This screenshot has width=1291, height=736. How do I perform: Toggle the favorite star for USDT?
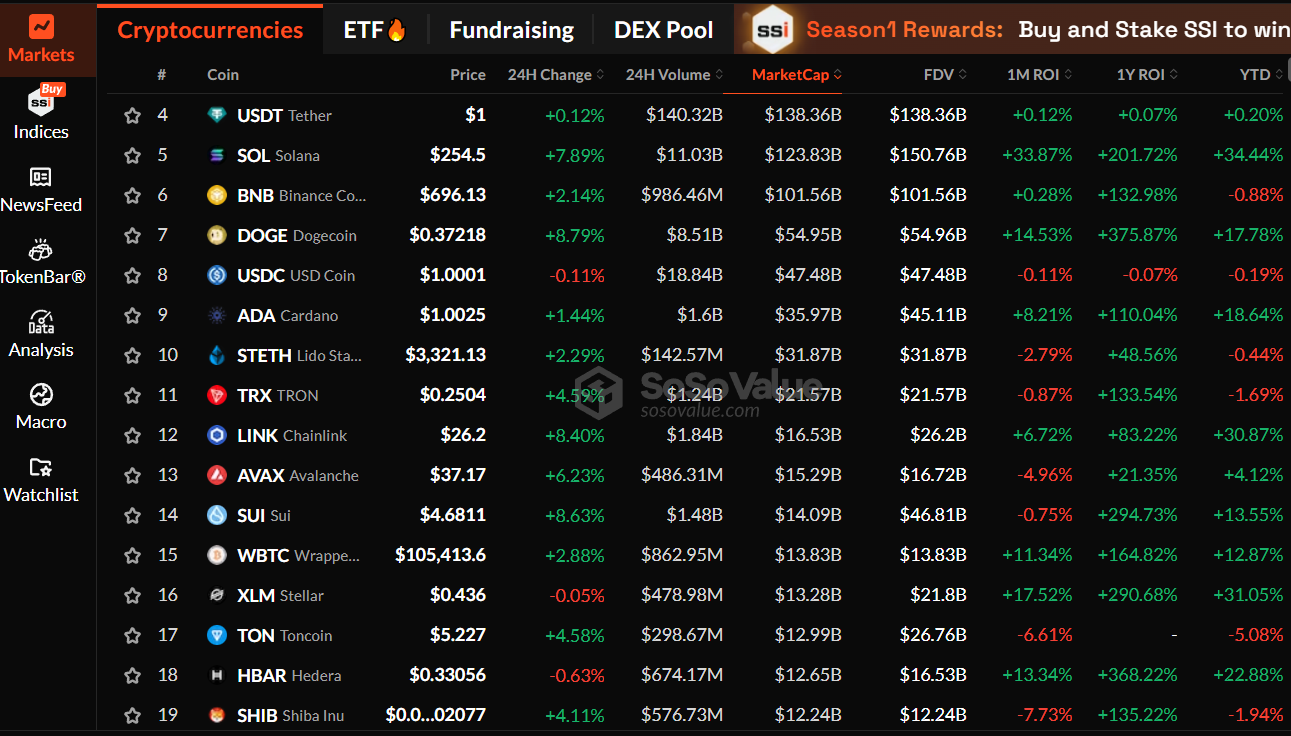coord(132,115)
